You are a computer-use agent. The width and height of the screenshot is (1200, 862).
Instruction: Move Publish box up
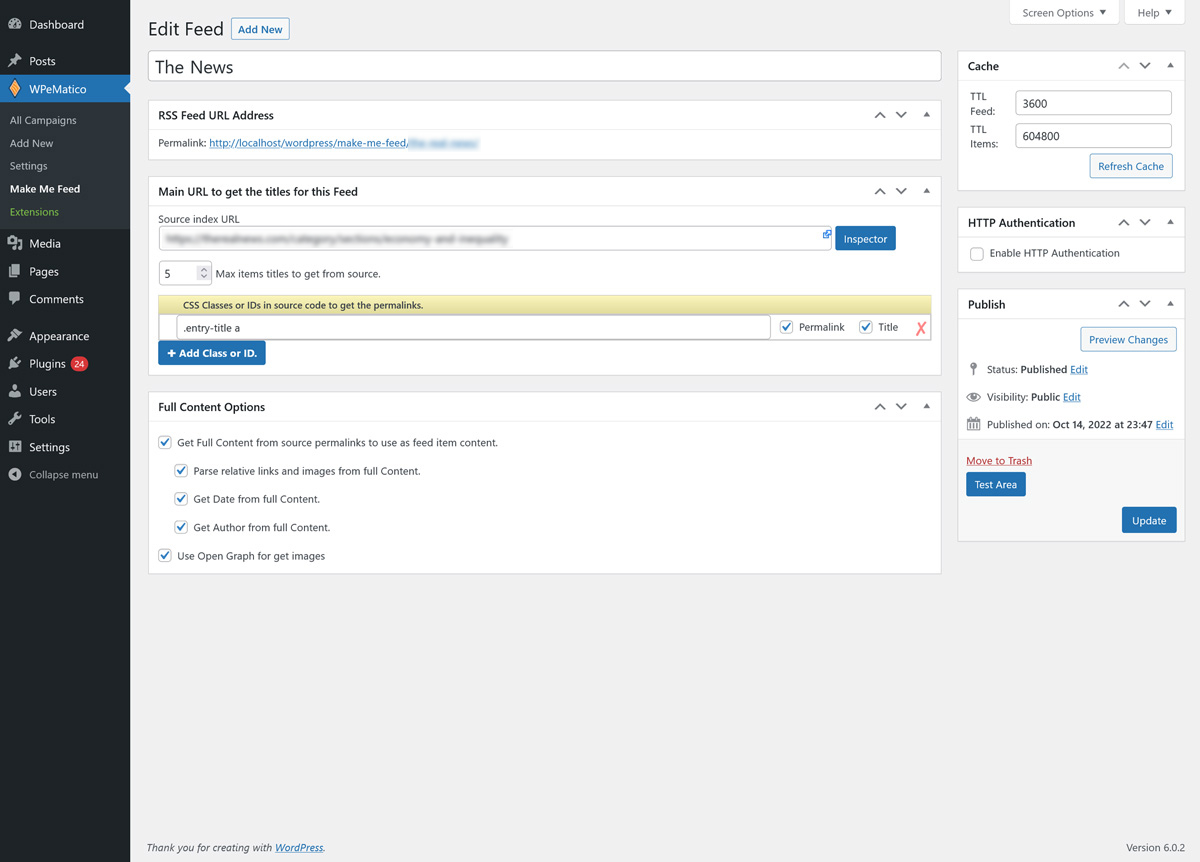point(1124,304)
